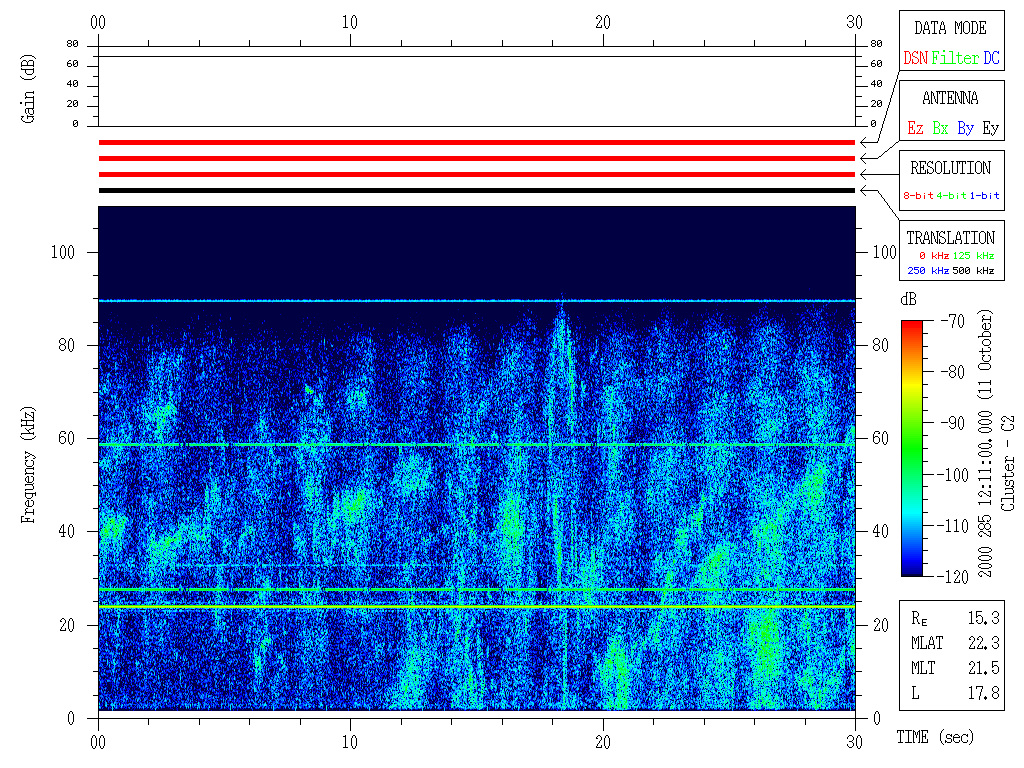Select the 500 kHz translation label
Screen dimensions: 1024x768
point(974,271)
